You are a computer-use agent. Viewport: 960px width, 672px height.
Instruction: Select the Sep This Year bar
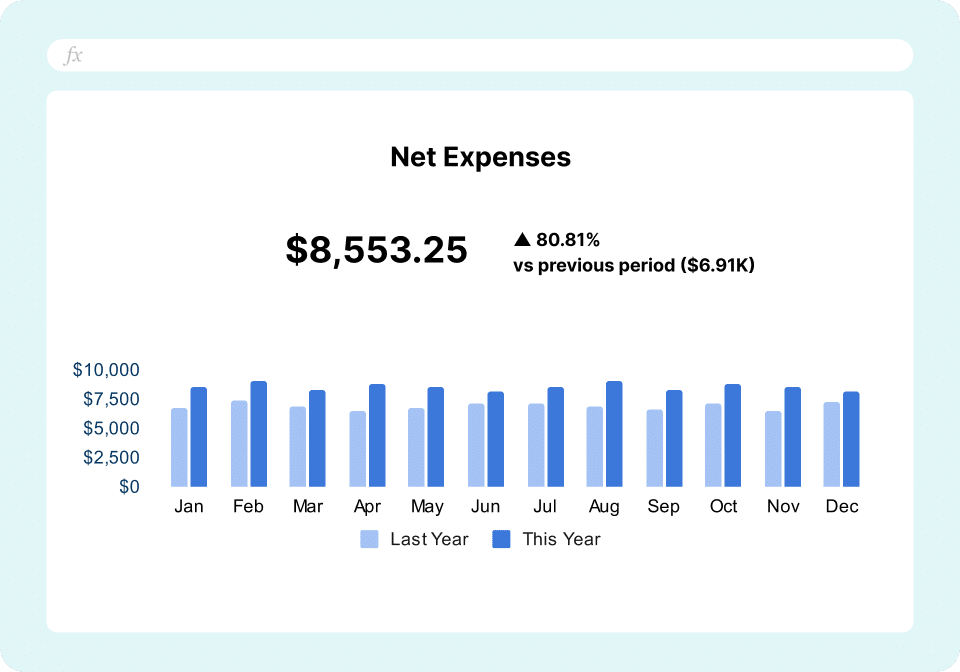pyautogui.click(x=674, y=438)
